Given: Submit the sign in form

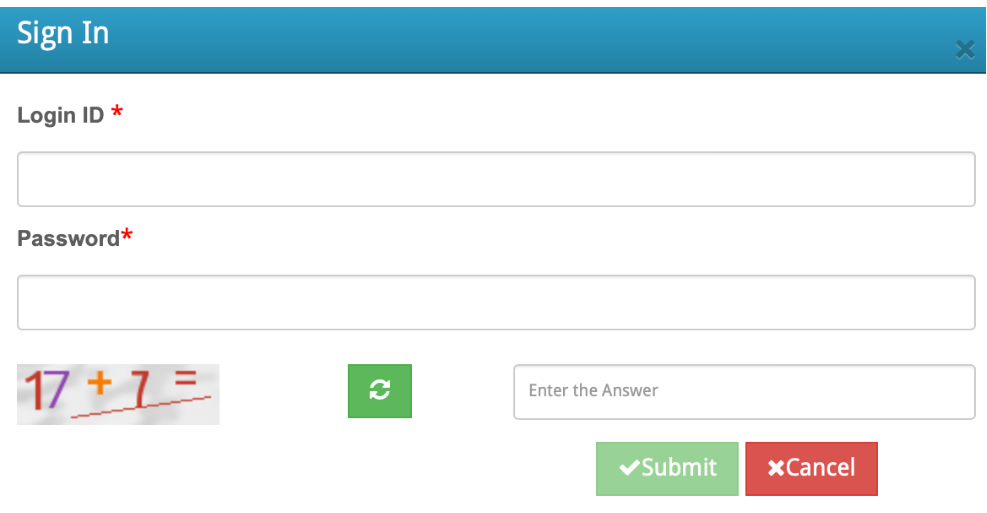Looking at the screenshot, I should tap(667, 468).
